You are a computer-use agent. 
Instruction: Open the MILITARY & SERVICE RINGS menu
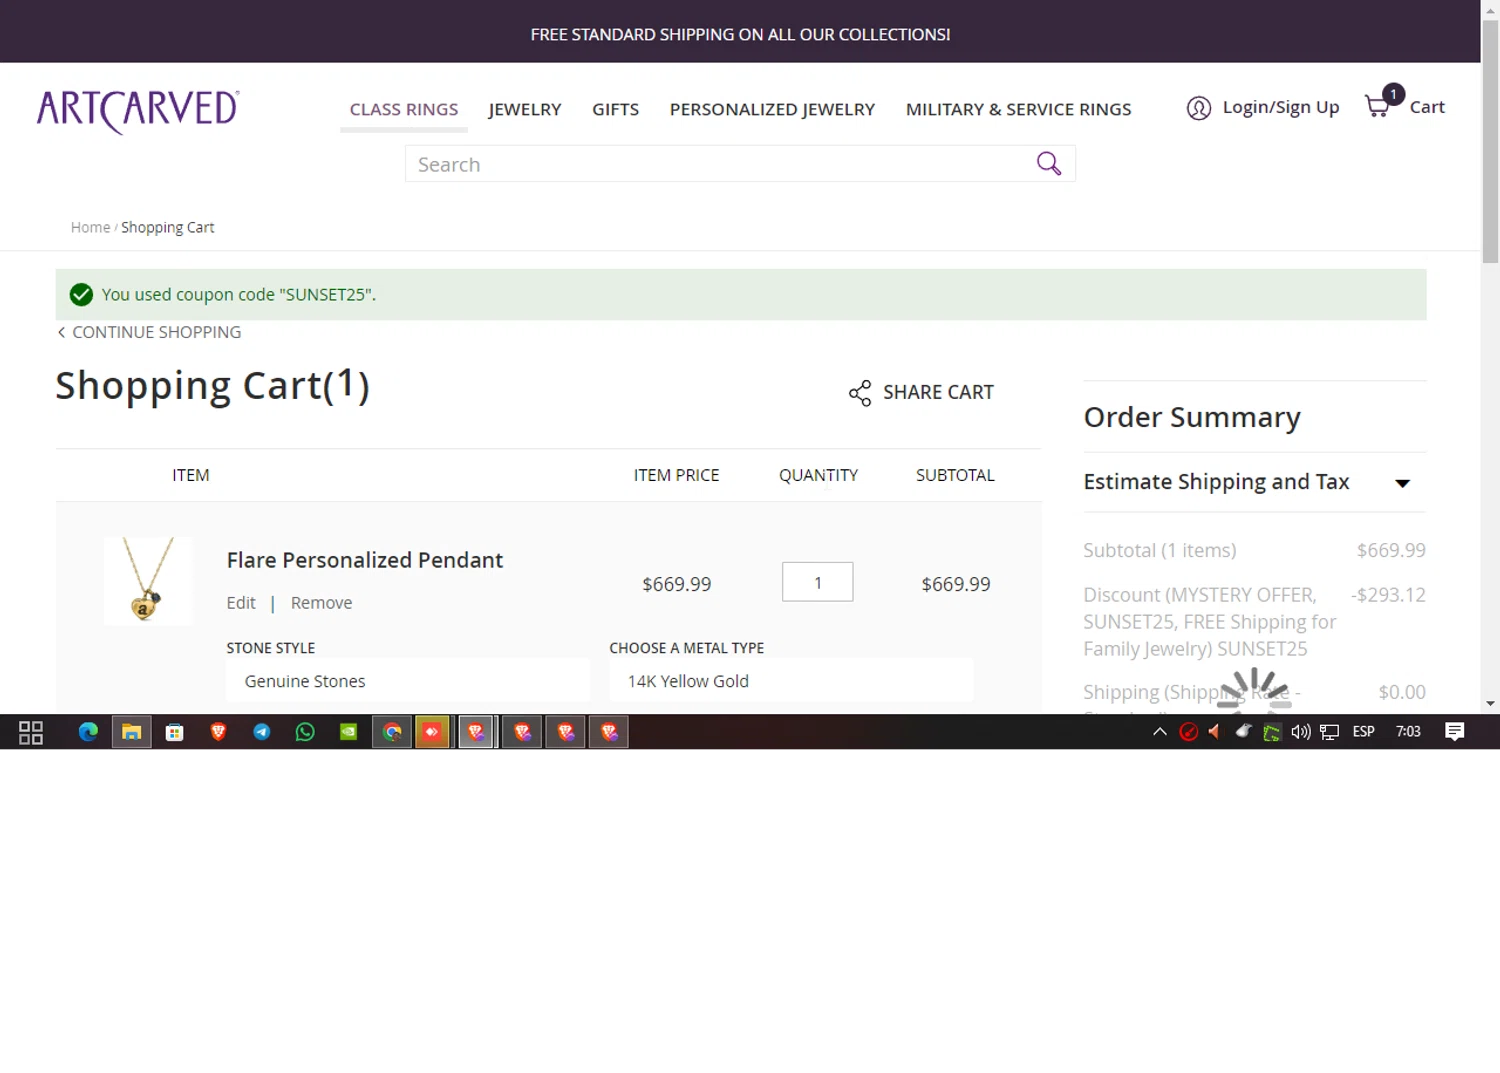click(1018, 109)
